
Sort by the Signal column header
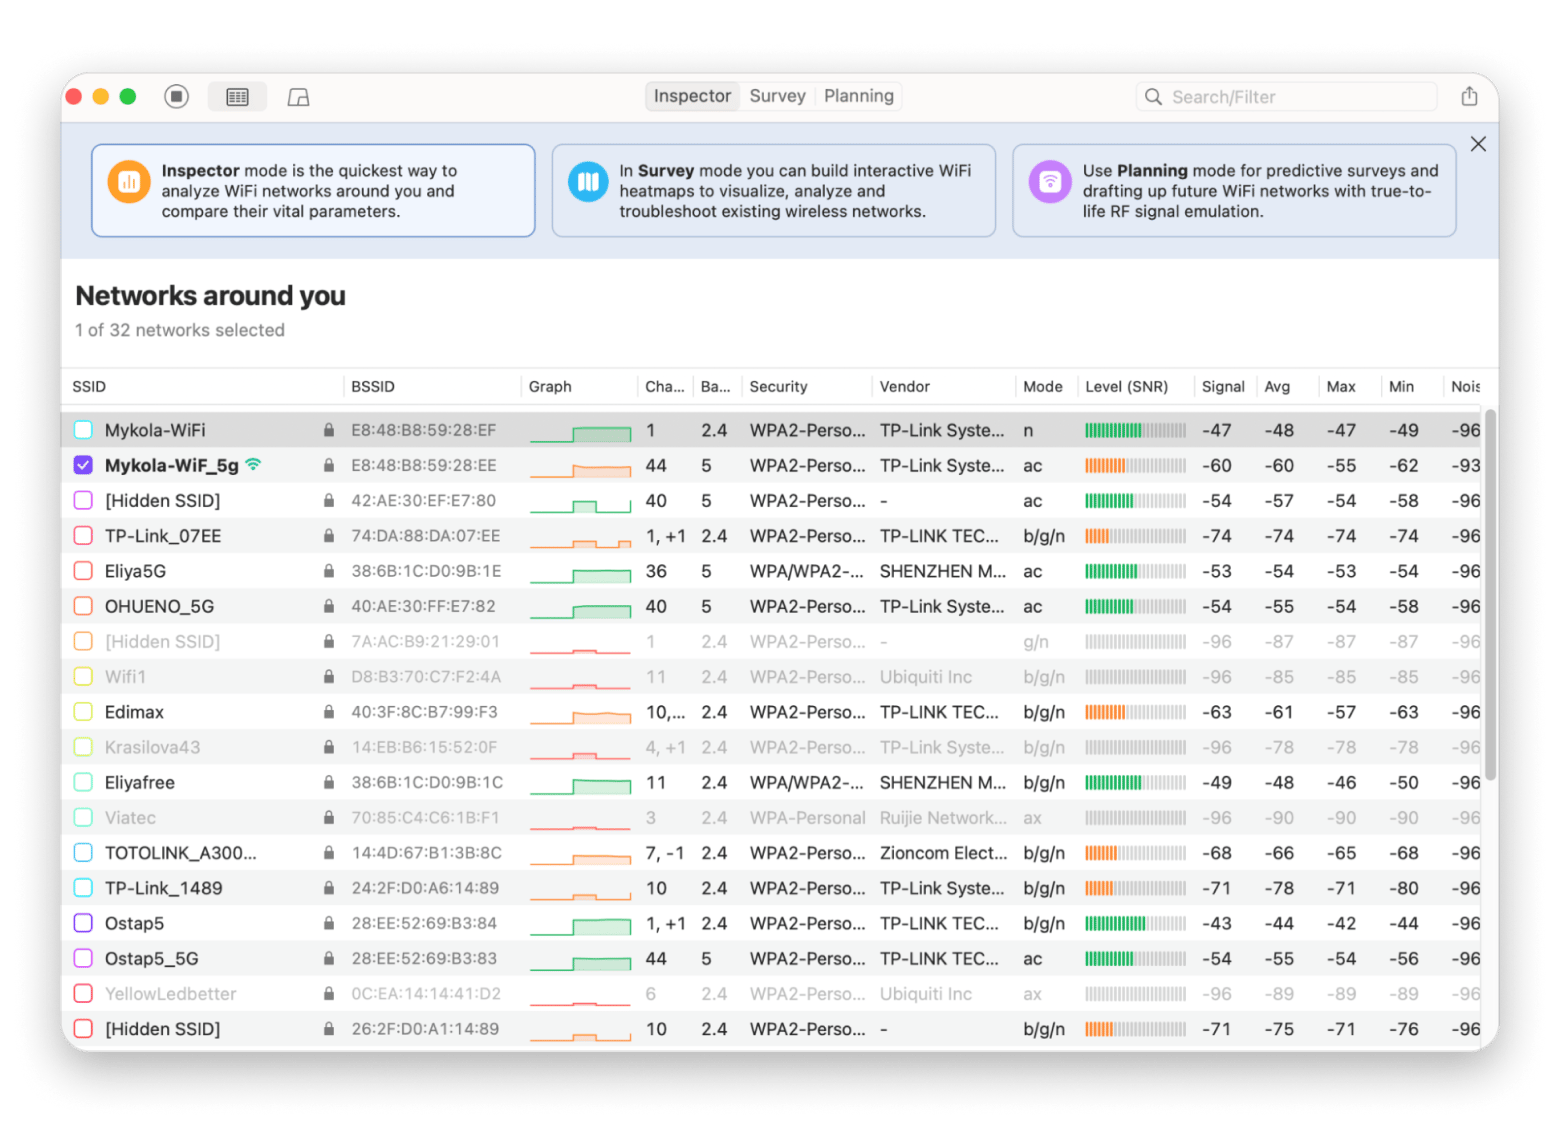[1222, 387]
